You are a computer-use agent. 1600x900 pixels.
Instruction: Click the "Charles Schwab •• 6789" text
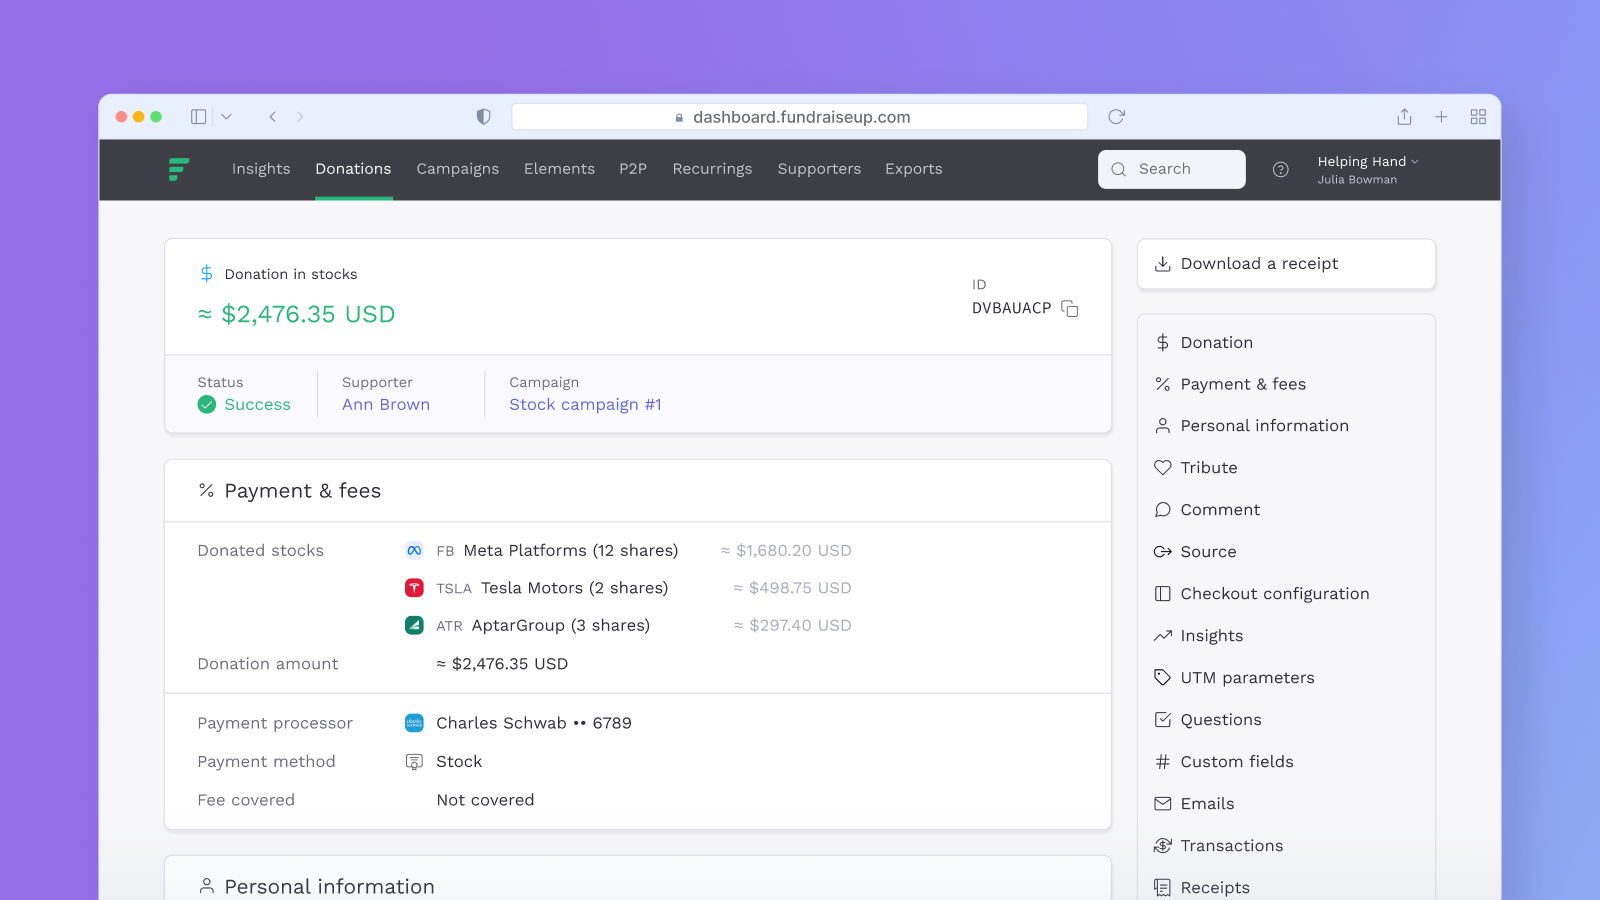[534, 723]
